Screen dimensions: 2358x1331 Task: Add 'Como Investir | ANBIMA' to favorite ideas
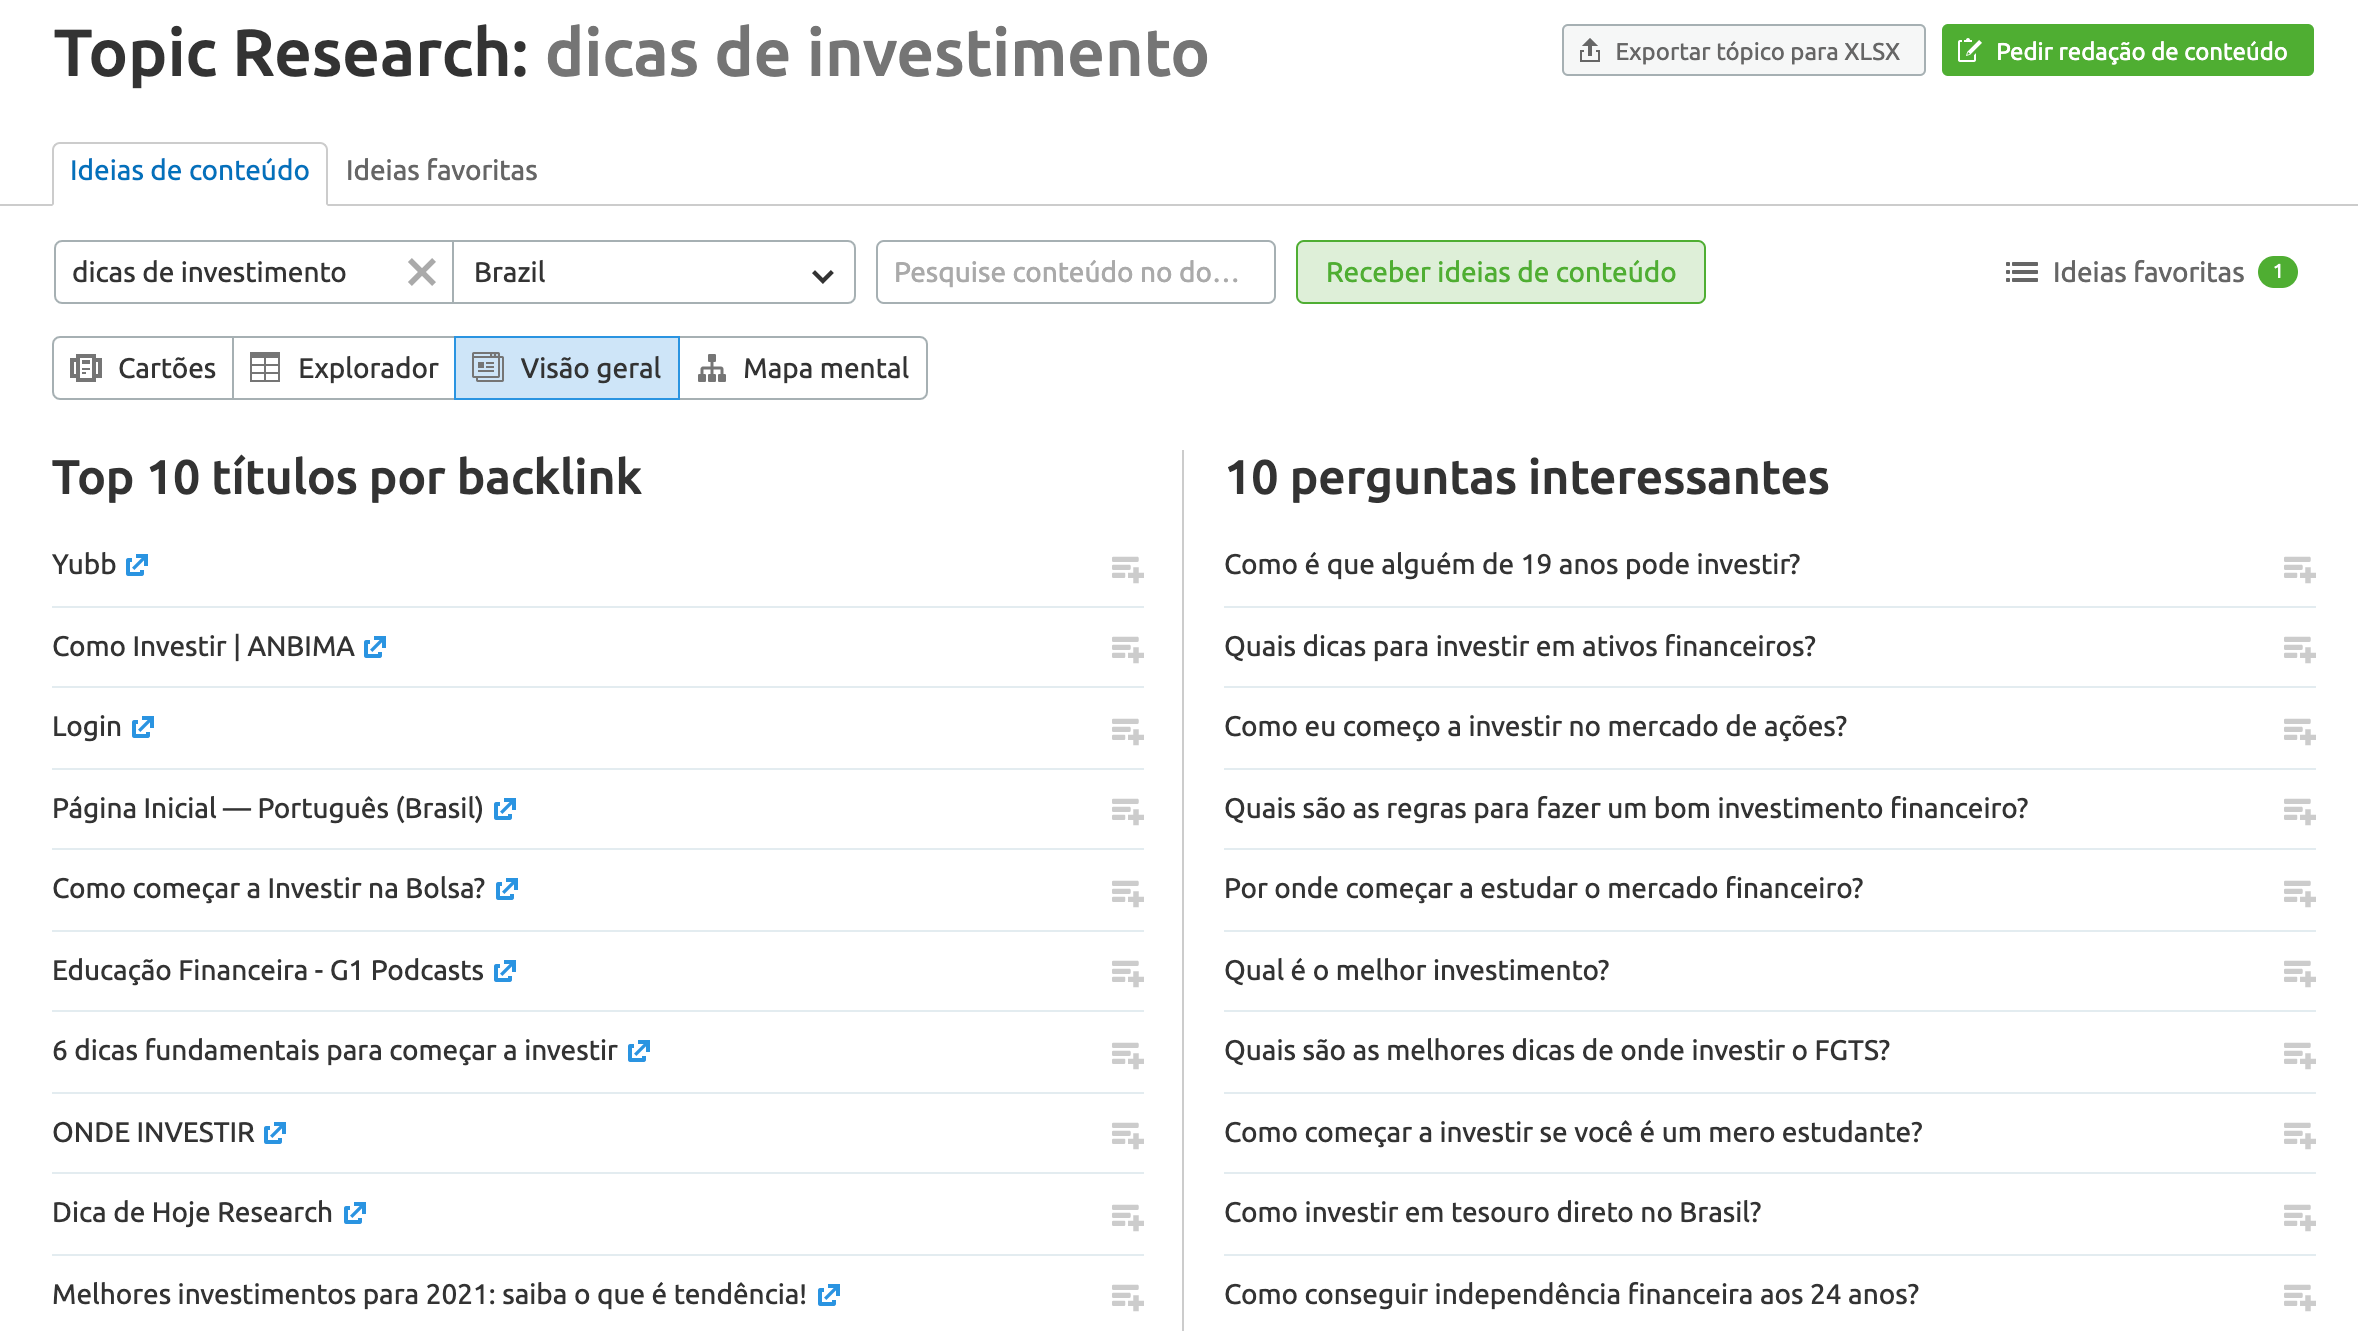point(1127,649)
